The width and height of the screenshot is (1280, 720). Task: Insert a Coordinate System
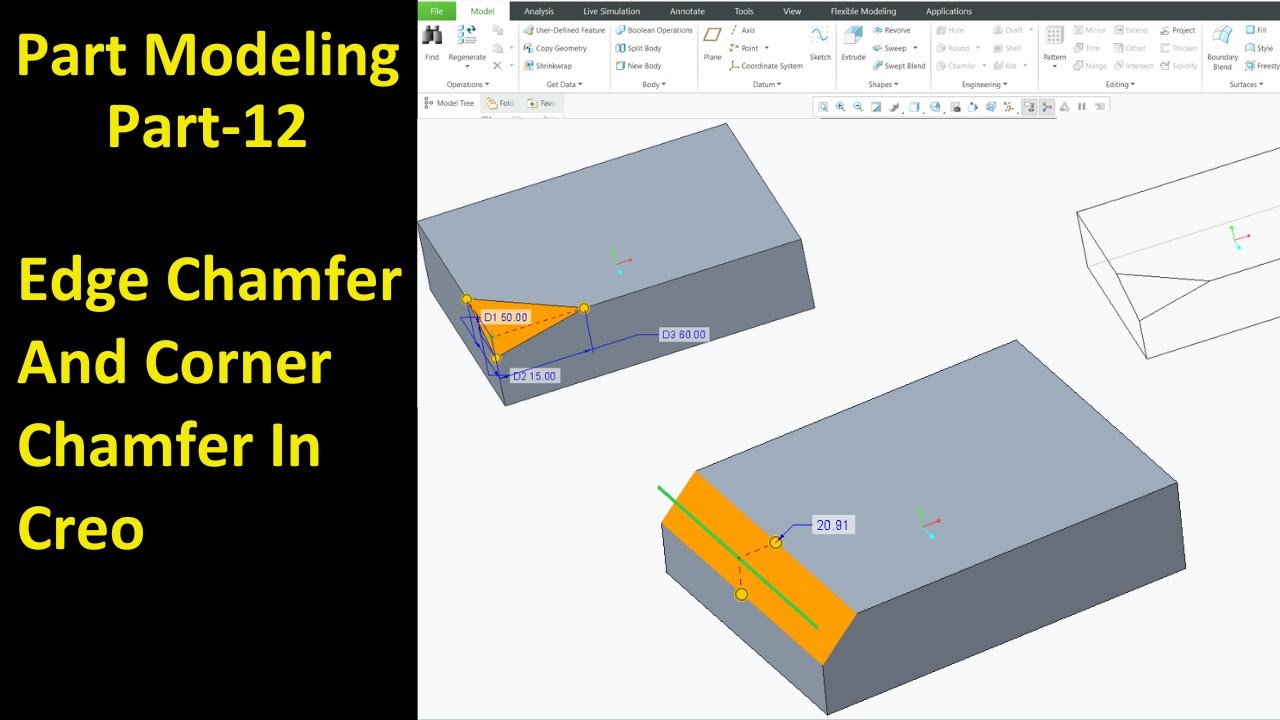coord(766,66)
